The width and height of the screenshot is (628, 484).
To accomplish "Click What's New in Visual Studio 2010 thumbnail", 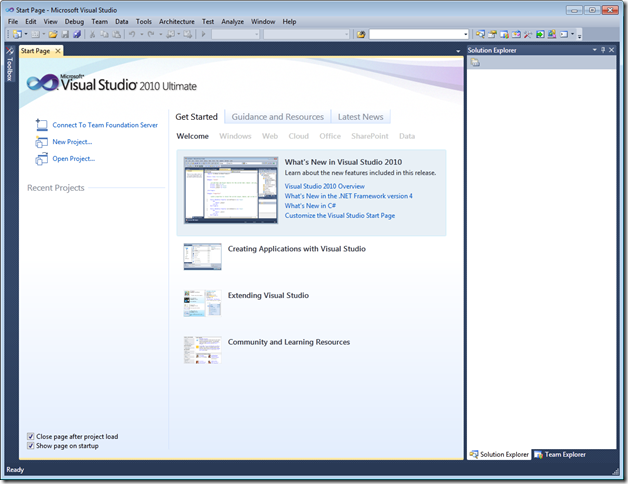I will click(231, 190).
